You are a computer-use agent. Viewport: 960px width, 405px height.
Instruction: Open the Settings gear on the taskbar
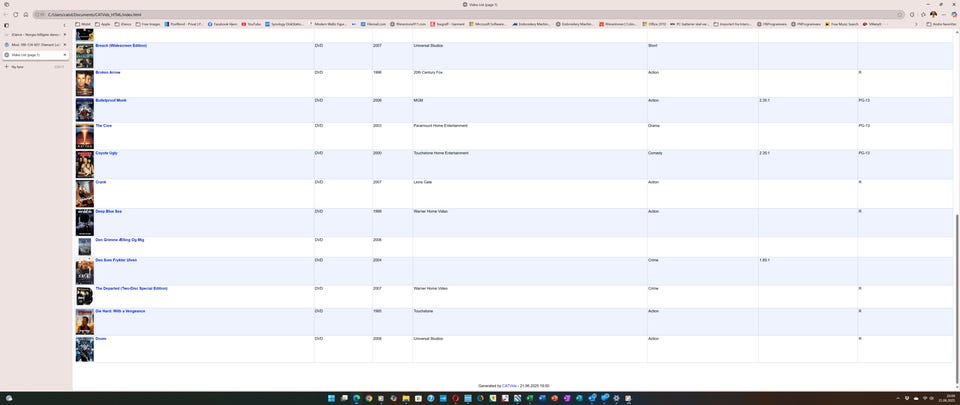coord(617,398)
